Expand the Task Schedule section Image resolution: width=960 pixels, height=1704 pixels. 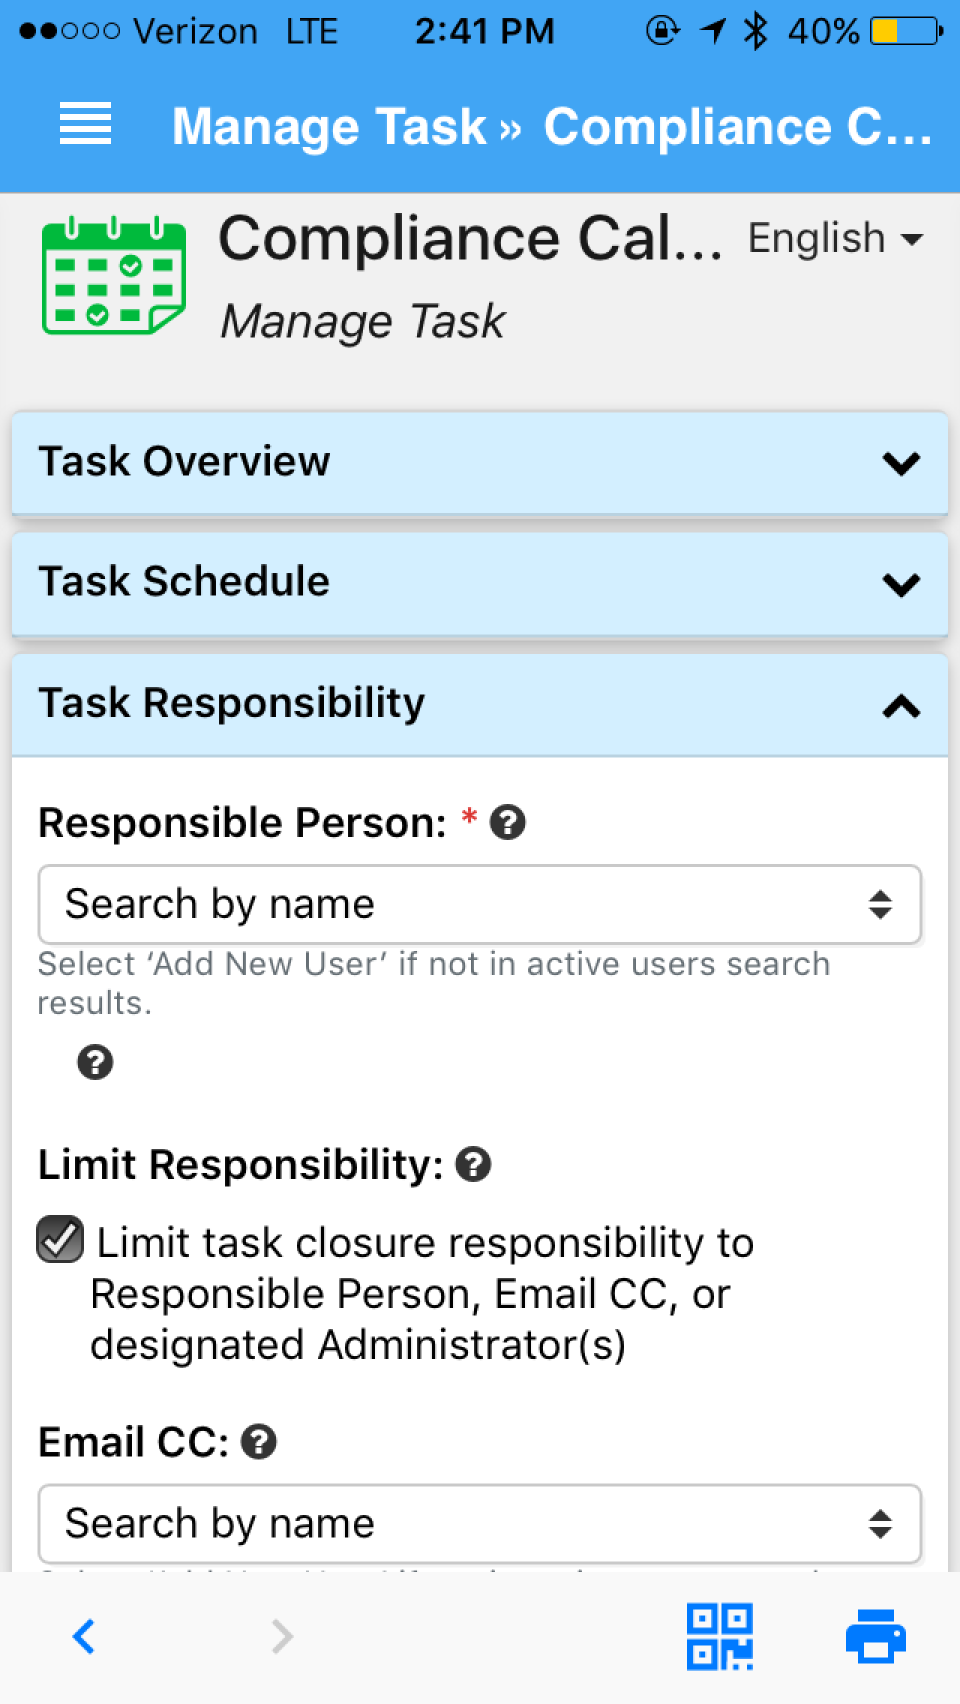point(479,583)
